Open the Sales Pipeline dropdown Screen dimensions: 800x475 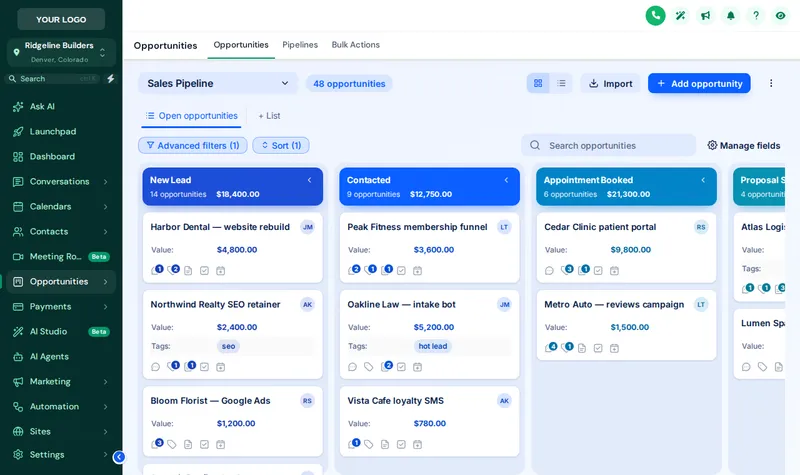217,83
